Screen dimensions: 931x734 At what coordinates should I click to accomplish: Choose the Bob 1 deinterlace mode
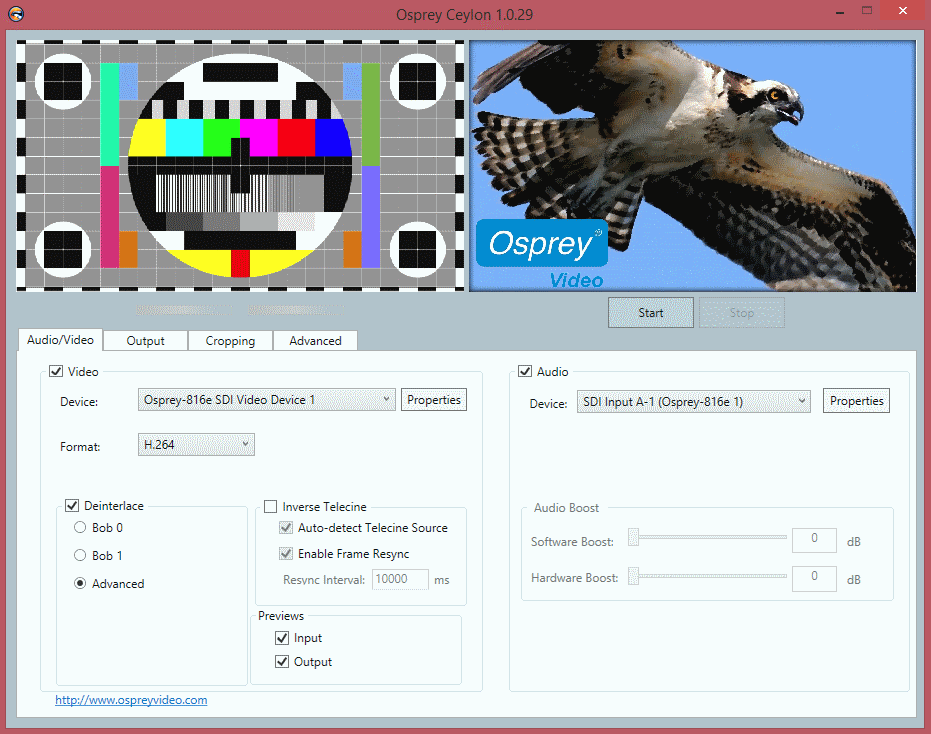pyautogui.click(x=80, y=556)
